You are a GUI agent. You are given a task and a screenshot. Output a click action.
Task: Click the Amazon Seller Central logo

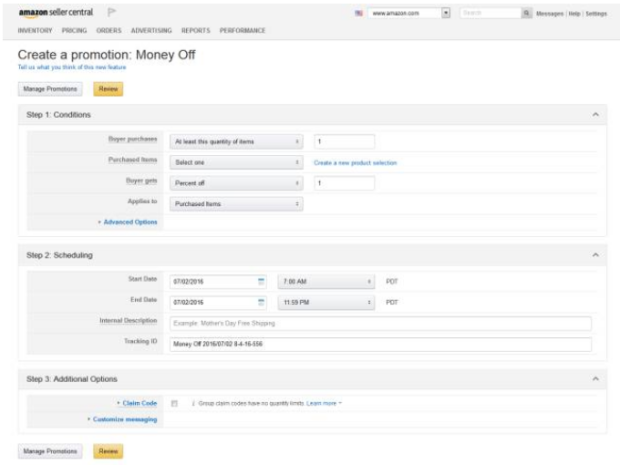(x=56, y=13)
